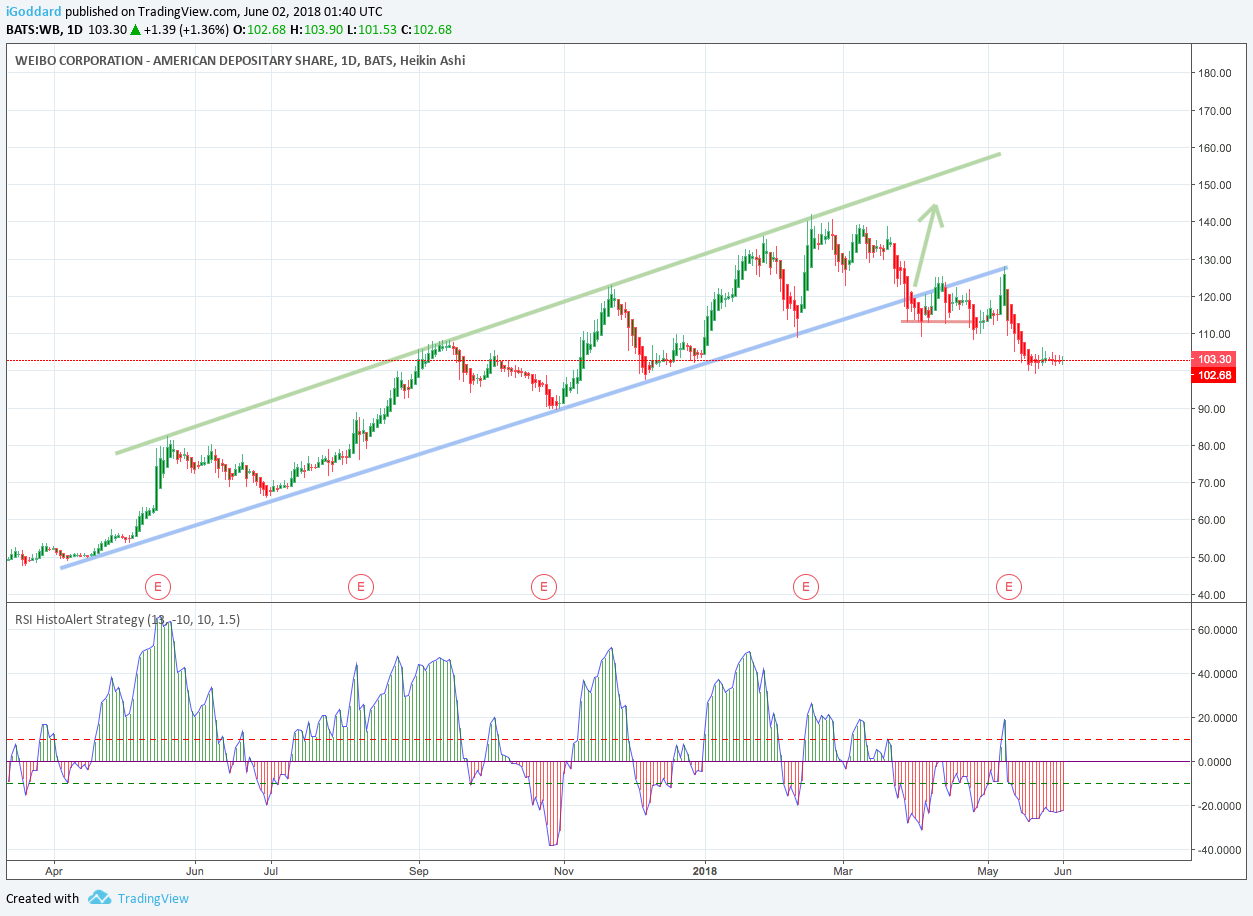Click the Jun label at right end of time axis

1063,870
